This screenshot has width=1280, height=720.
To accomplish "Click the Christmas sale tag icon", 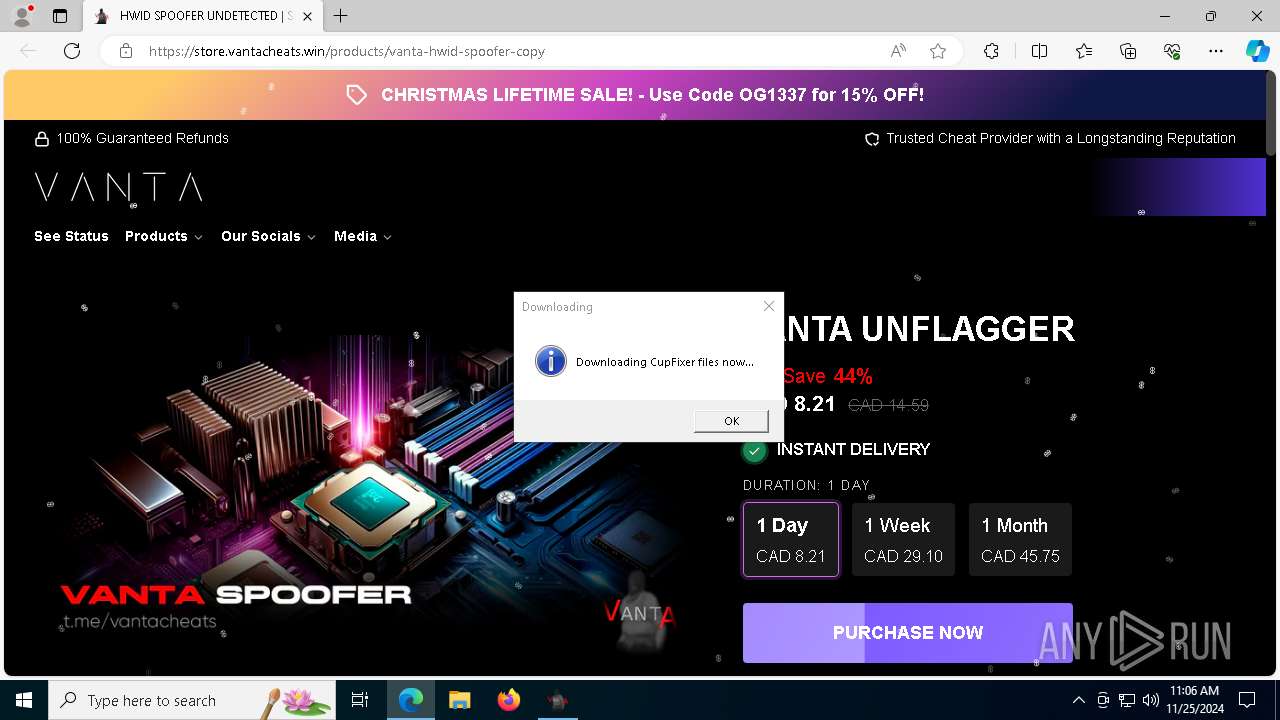I will 357,95.
